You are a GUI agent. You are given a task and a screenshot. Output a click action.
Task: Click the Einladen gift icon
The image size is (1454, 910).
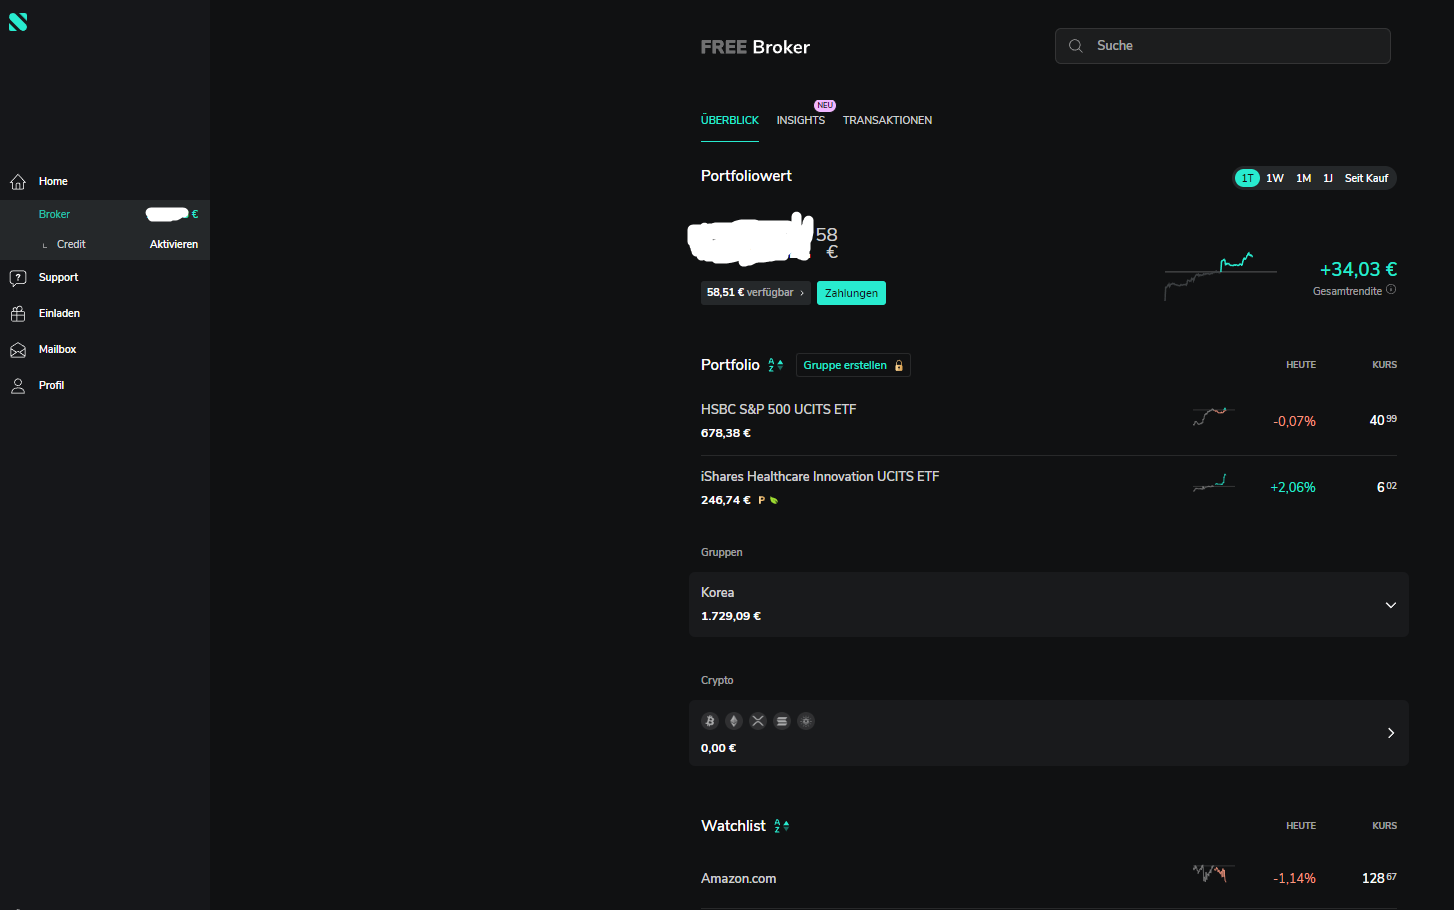[18, 314]
